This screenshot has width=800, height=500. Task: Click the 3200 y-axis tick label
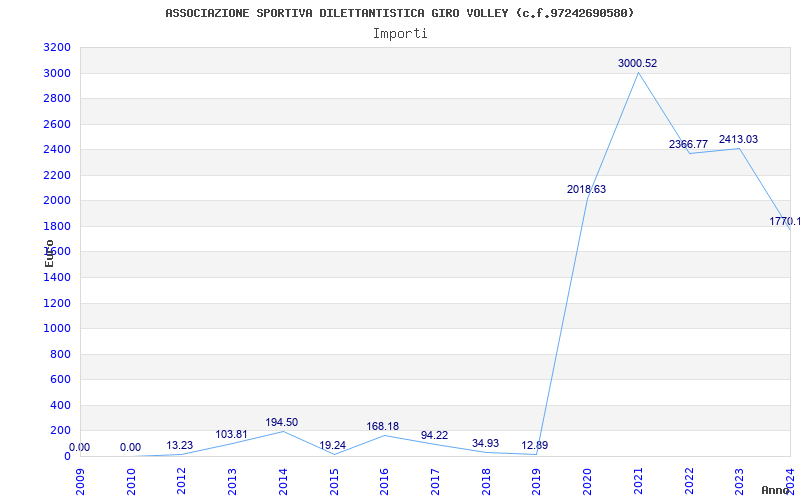coord(57,48)
